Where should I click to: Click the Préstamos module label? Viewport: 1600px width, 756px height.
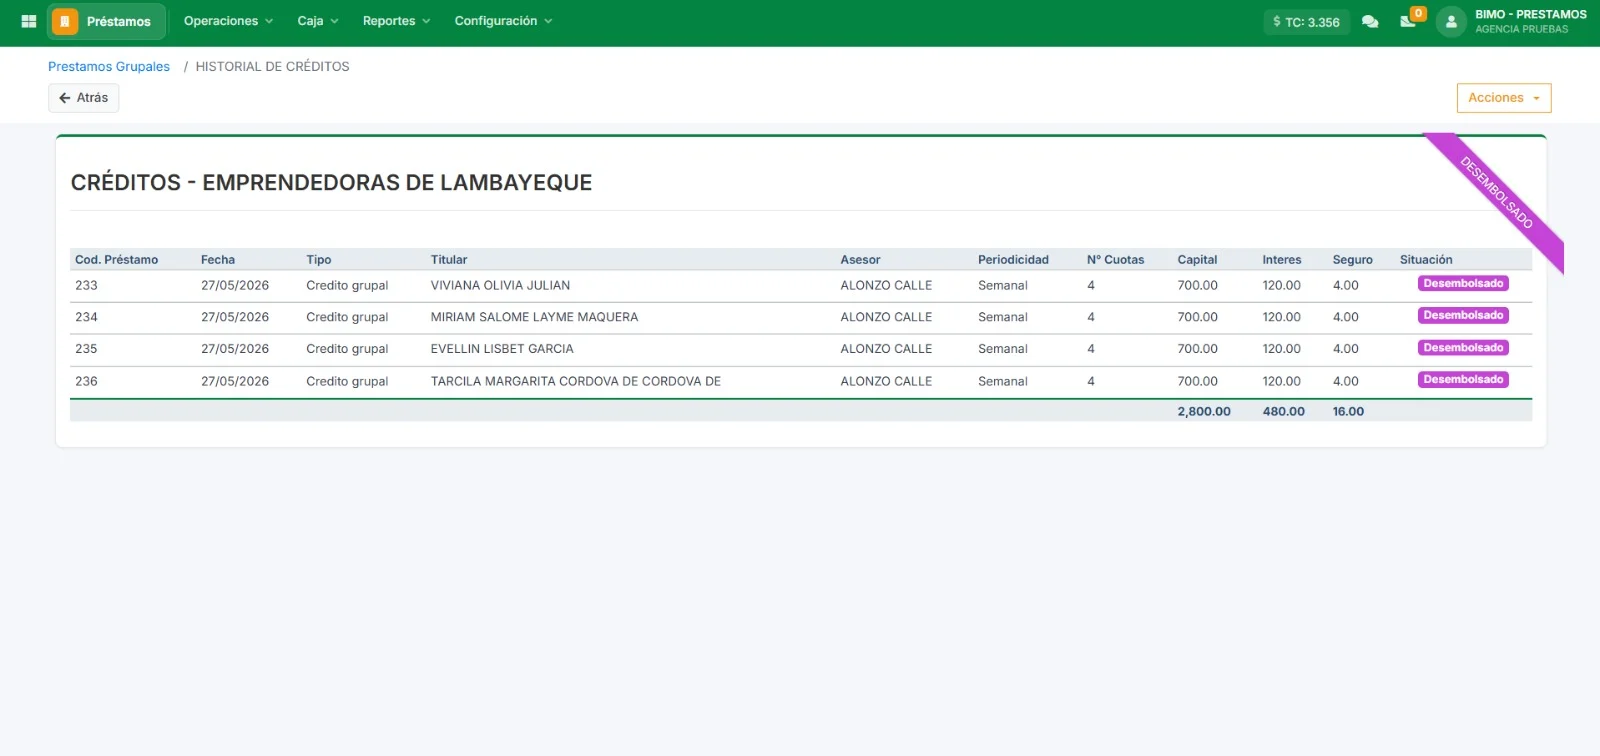tap(119, 22)
